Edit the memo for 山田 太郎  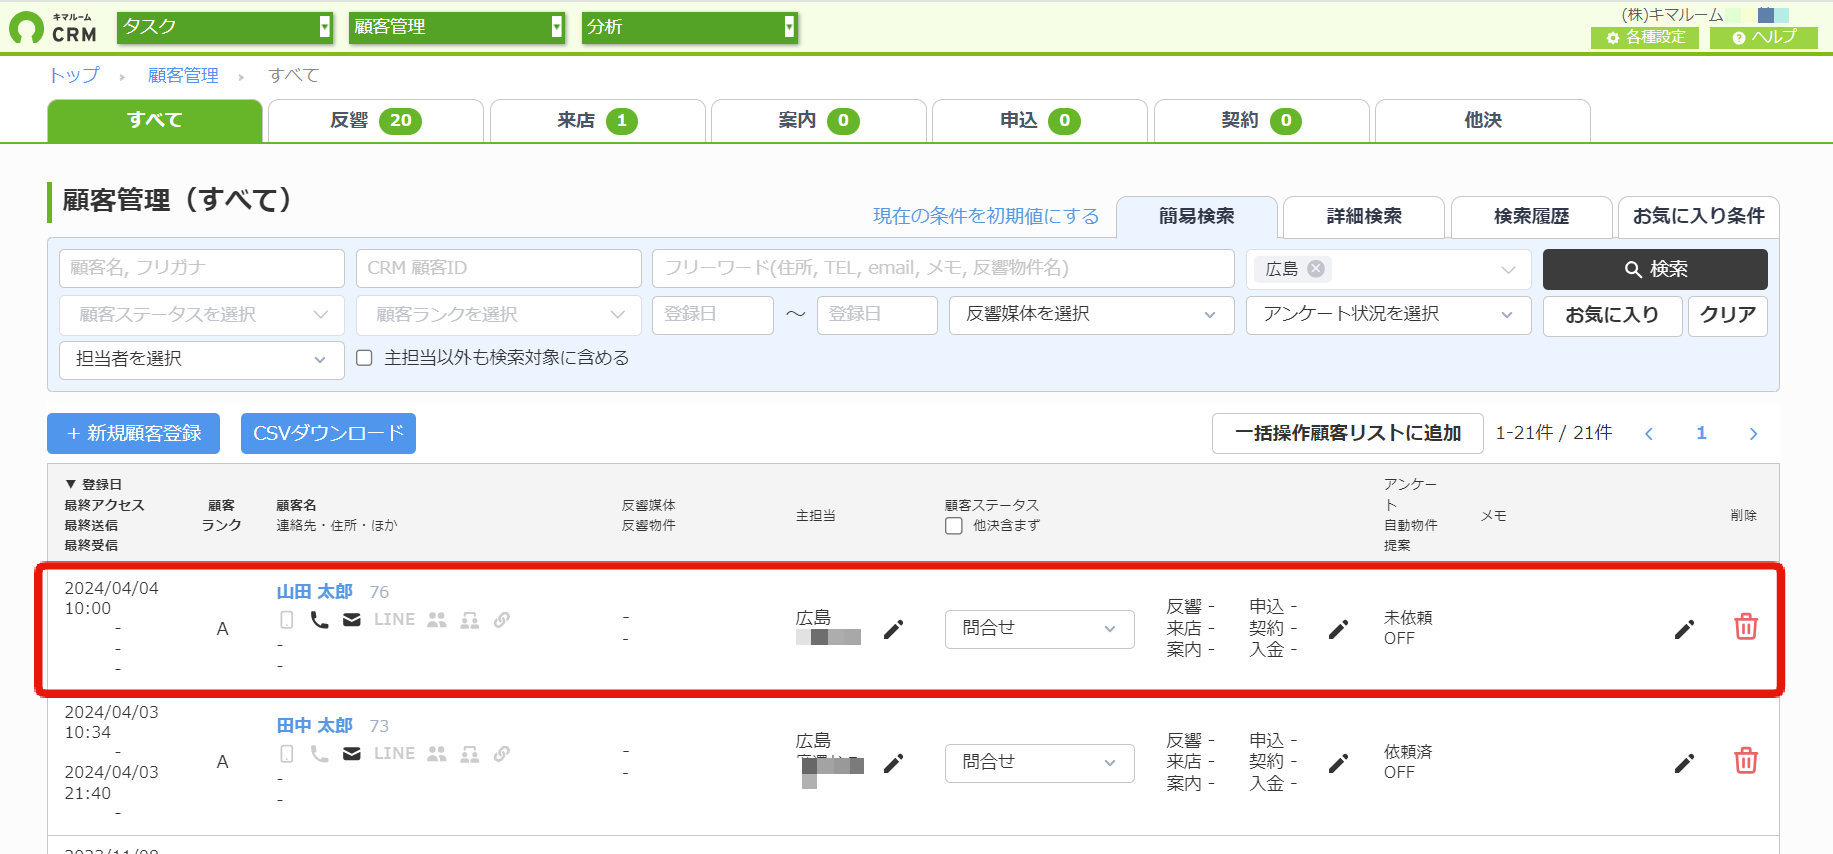click(x=1684, y=629)
